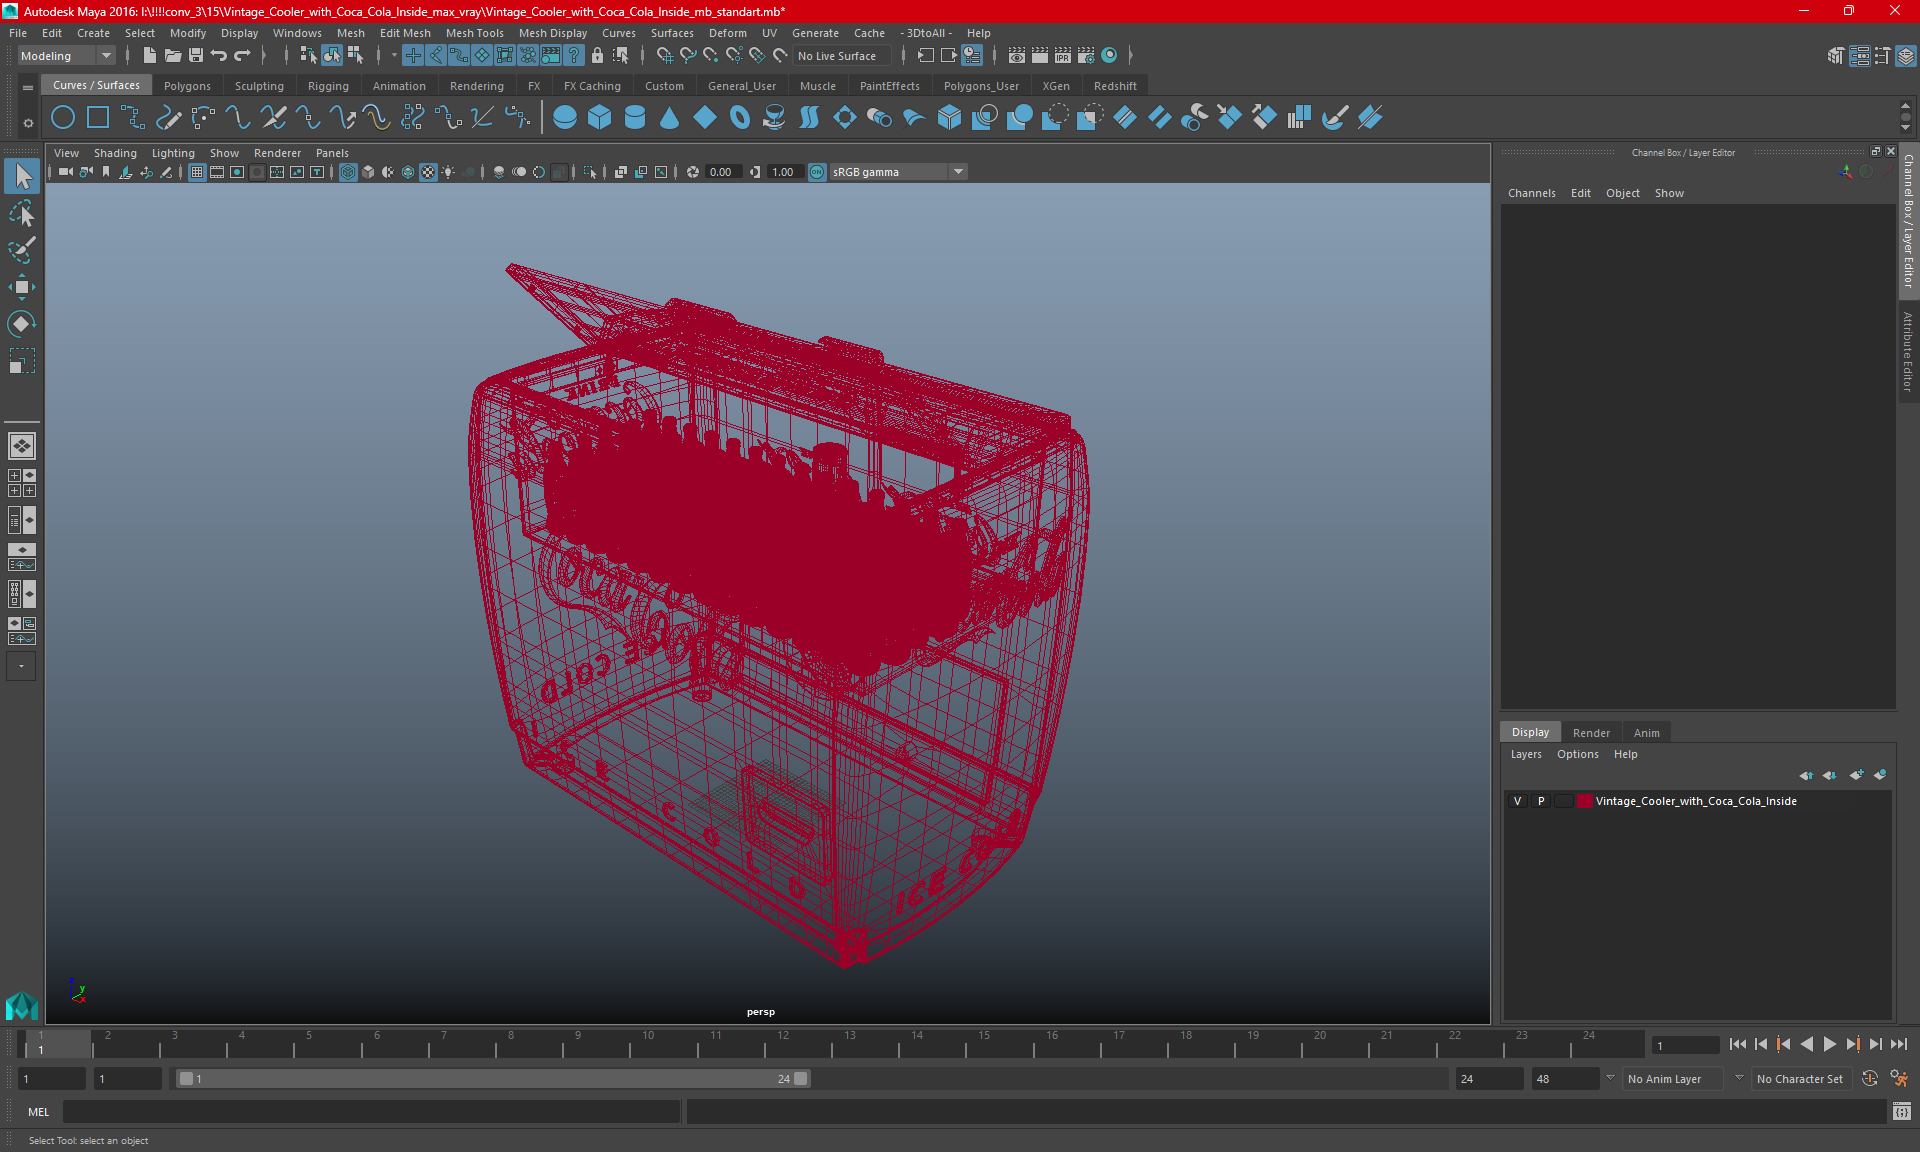This screenshot has width=1920, height=1152.
Task: Create a NURBS Sphere from shelf
Action: click(565, 118)
